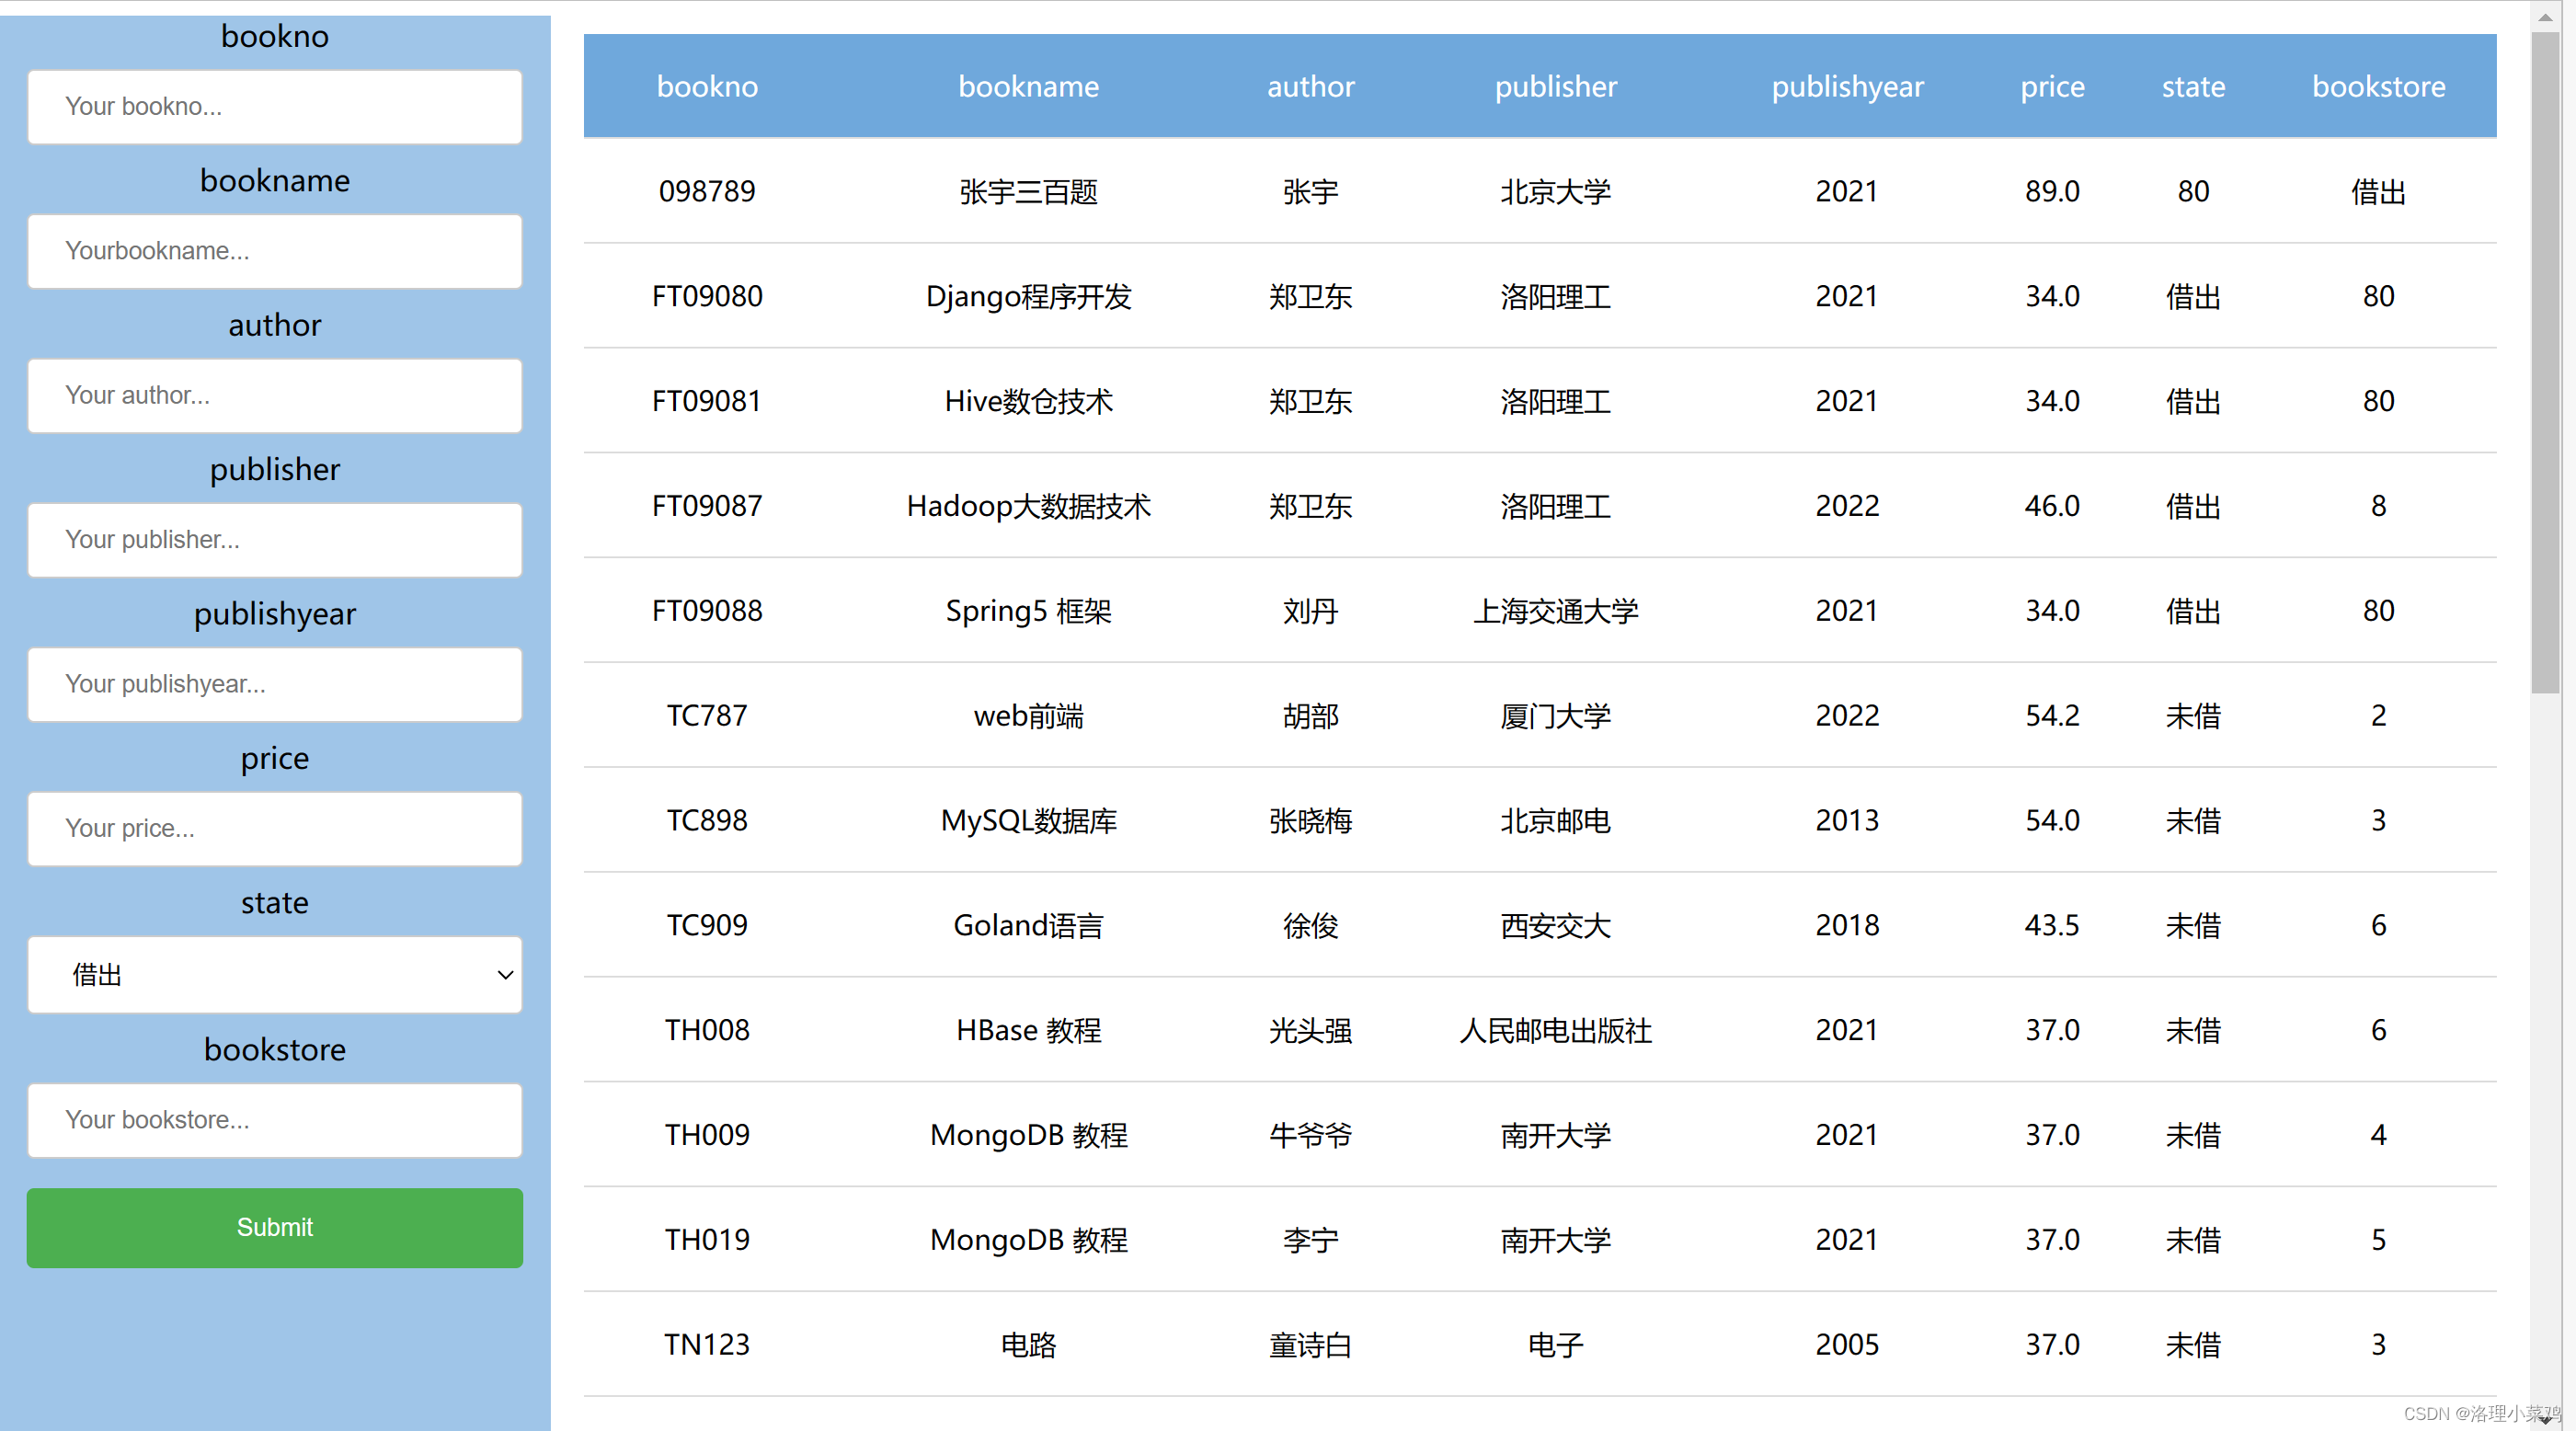
Task: Select the author column header
Action: tap(1310, 86)
